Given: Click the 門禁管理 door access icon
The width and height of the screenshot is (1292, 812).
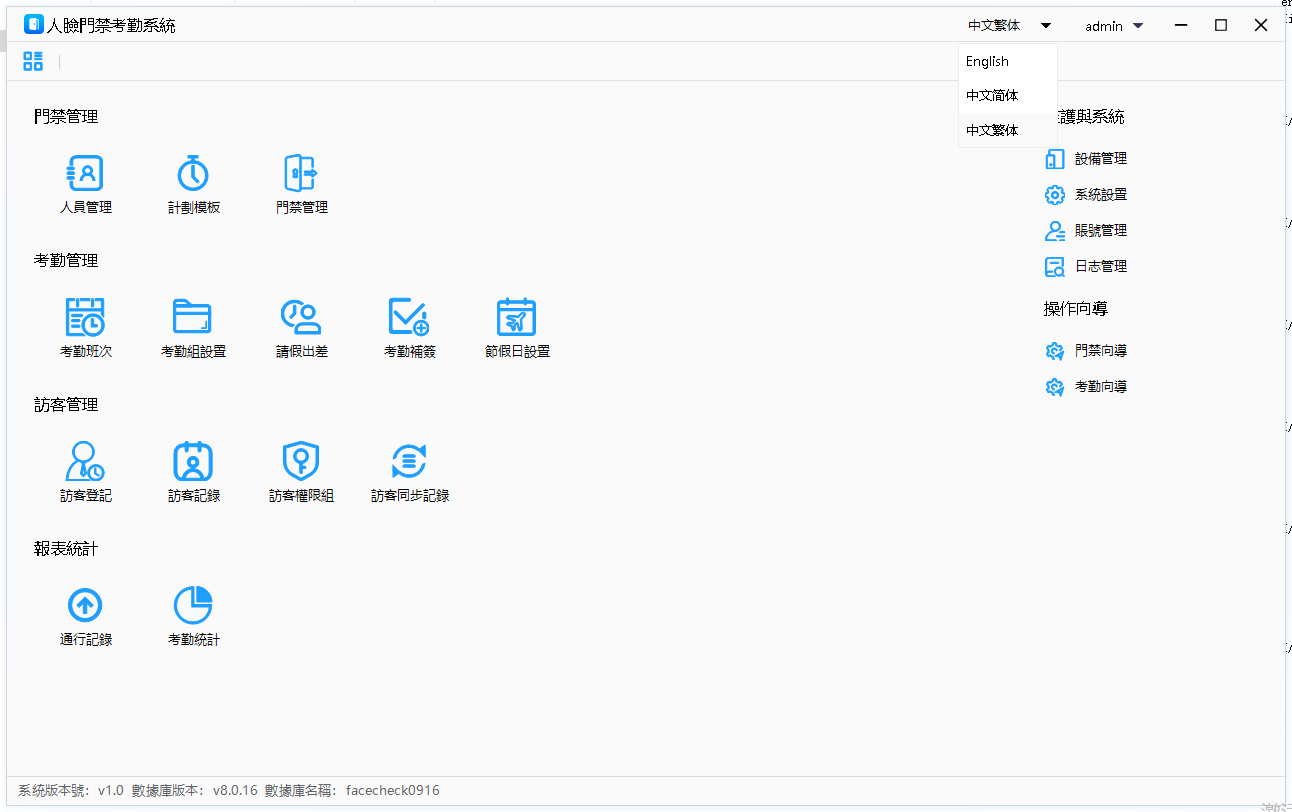Looking at the screenshot, I should click(x=301, y=174).
